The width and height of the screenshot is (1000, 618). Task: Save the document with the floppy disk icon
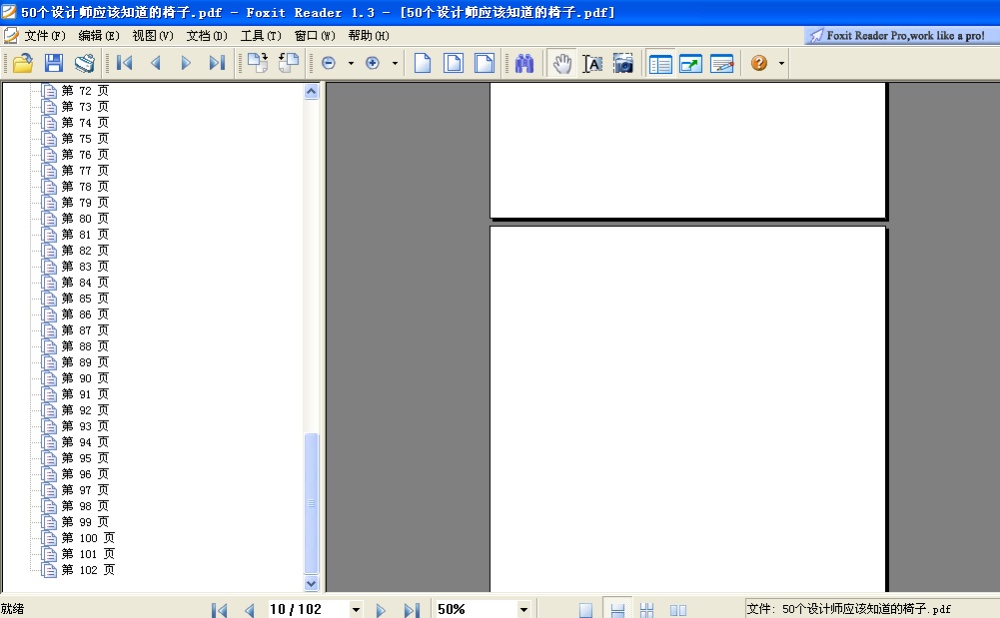click(x=54, y=63)
